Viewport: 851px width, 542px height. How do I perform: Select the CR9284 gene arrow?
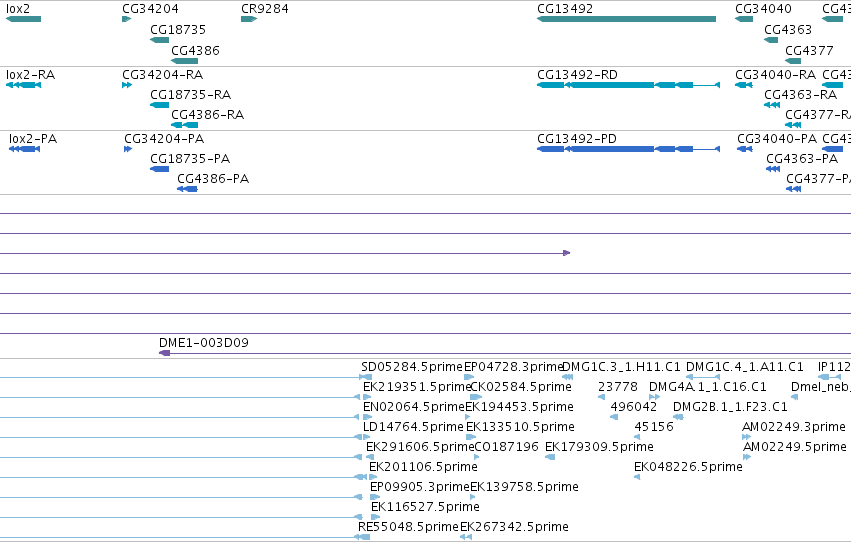pyautogui.click(x=249, y=19)
